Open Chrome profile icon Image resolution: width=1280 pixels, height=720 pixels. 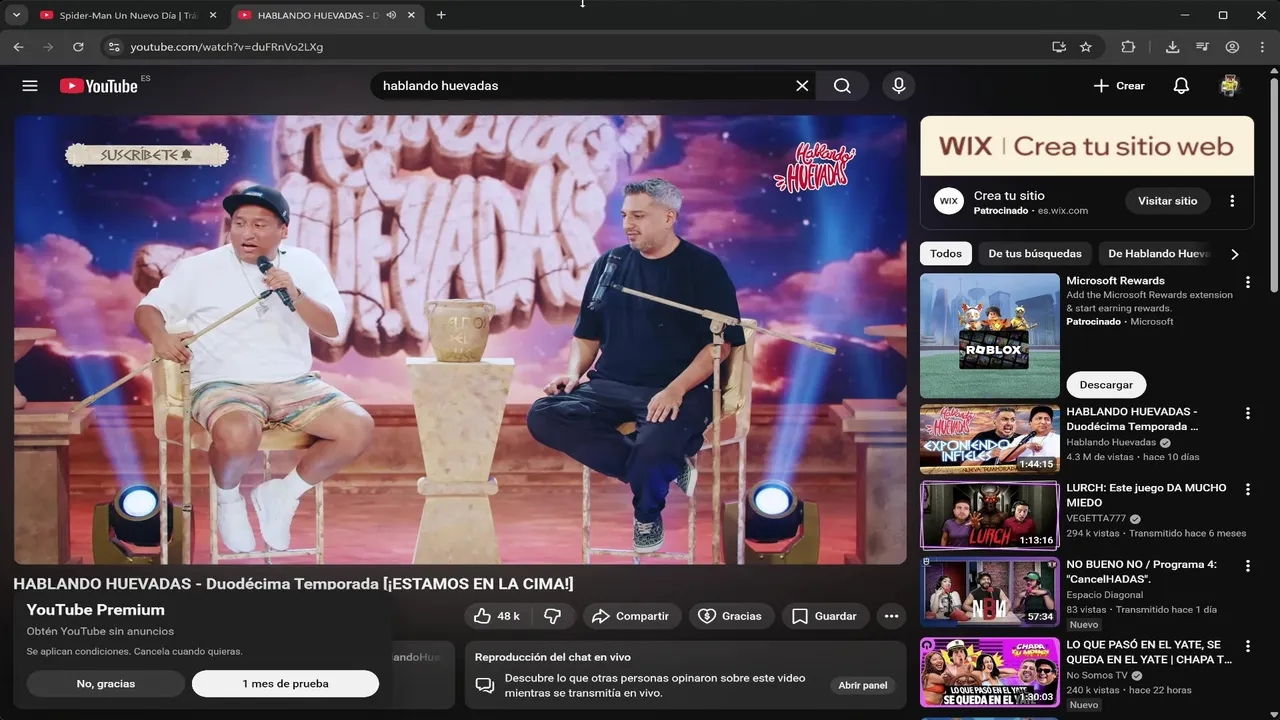pos(1232,47)
